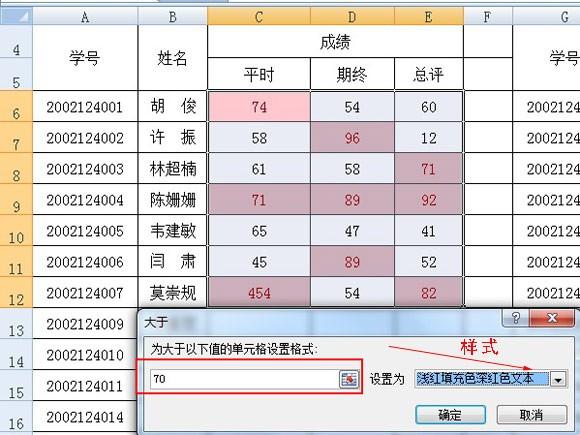Click the 总评 header cell

coord(429,74)
